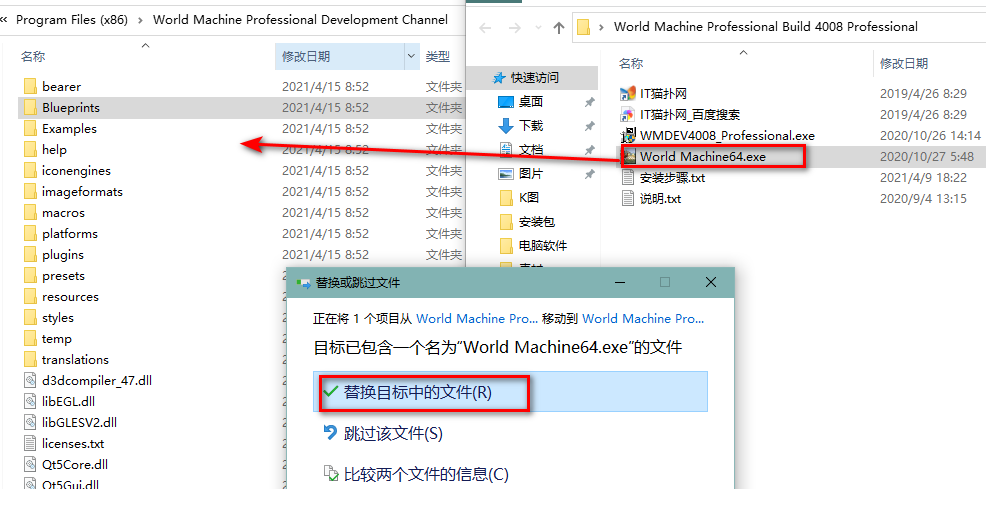Select the help folder icon
Screen dimensions: 986x508
coord(30,150)
